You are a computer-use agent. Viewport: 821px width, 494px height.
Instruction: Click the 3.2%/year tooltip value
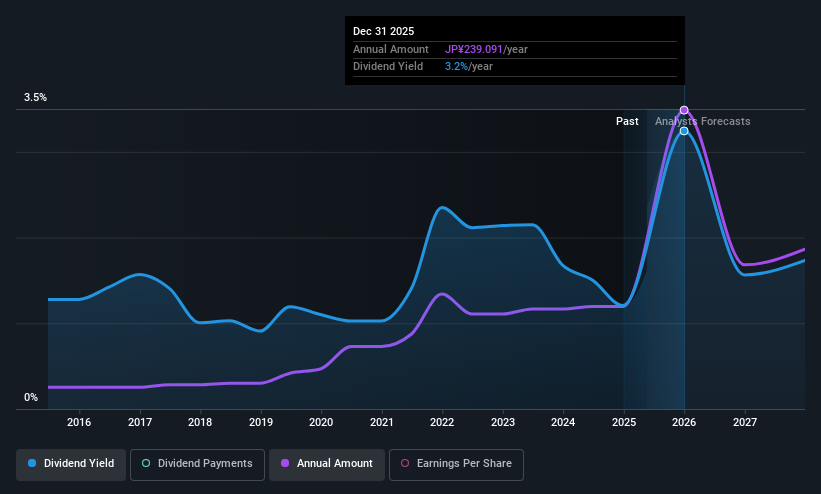pyautogui.click(x=469, y=67)
